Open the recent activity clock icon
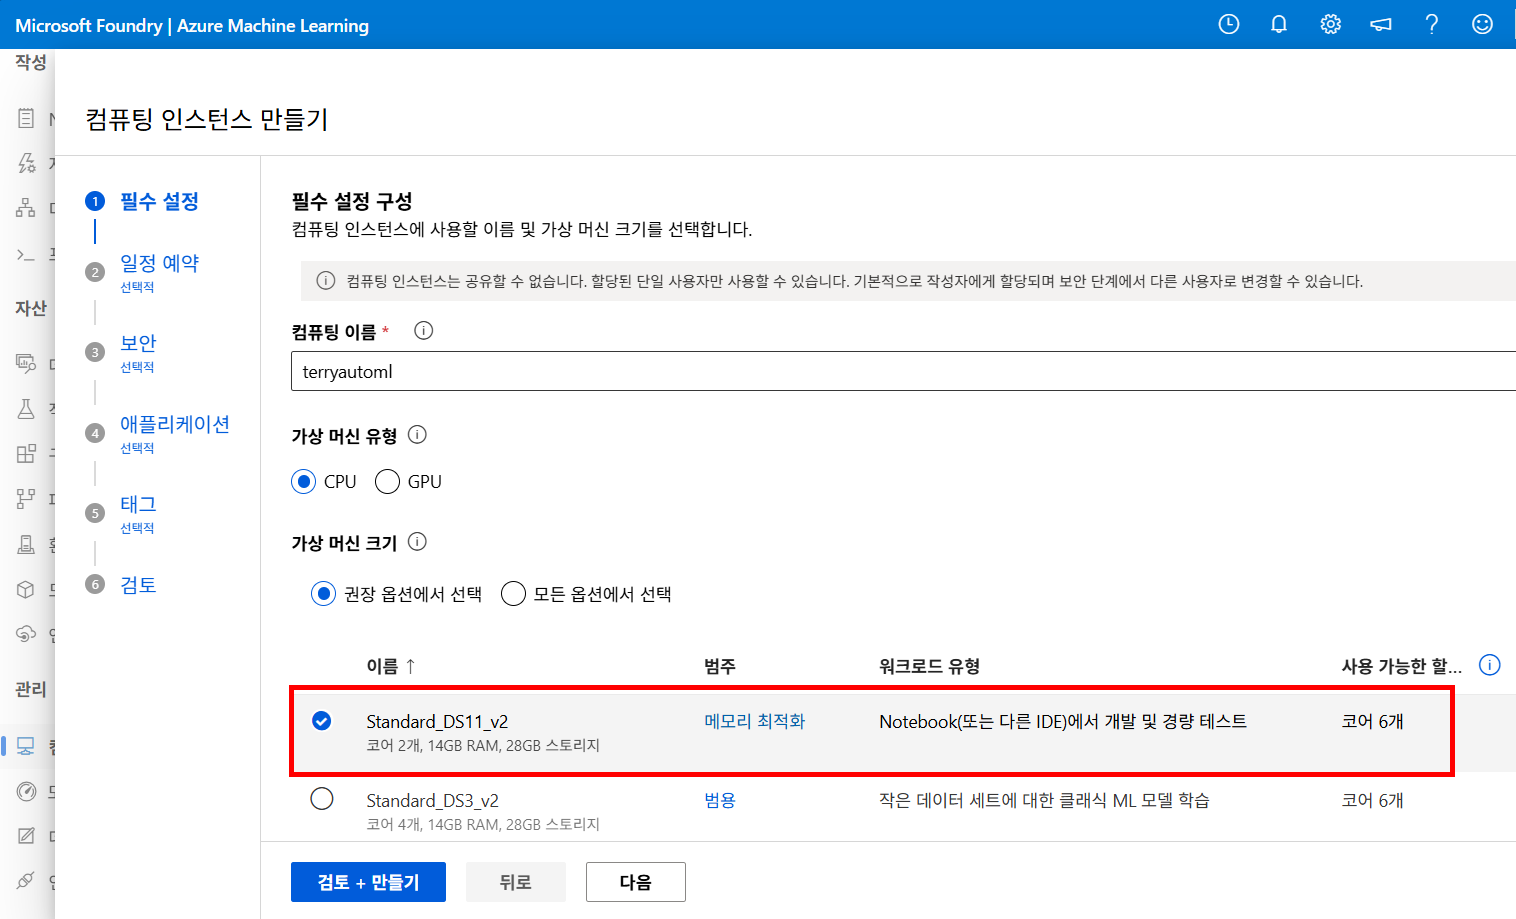The height and width of the screenshot is (919, 1516). [x=1229, y=24]
